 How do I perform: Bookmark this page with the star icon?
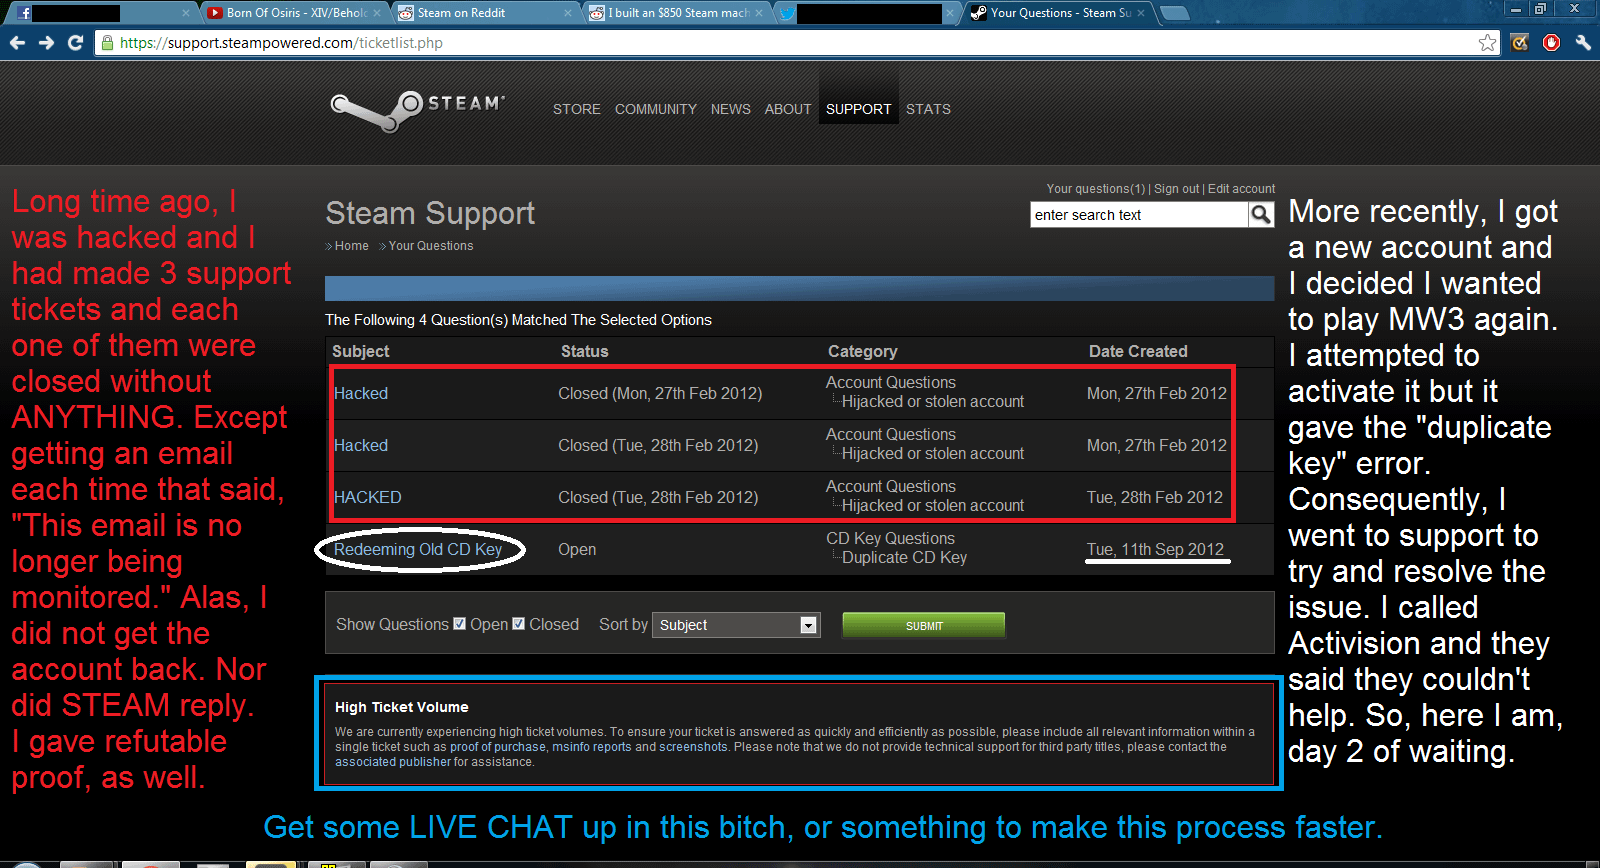point(1488,43)
